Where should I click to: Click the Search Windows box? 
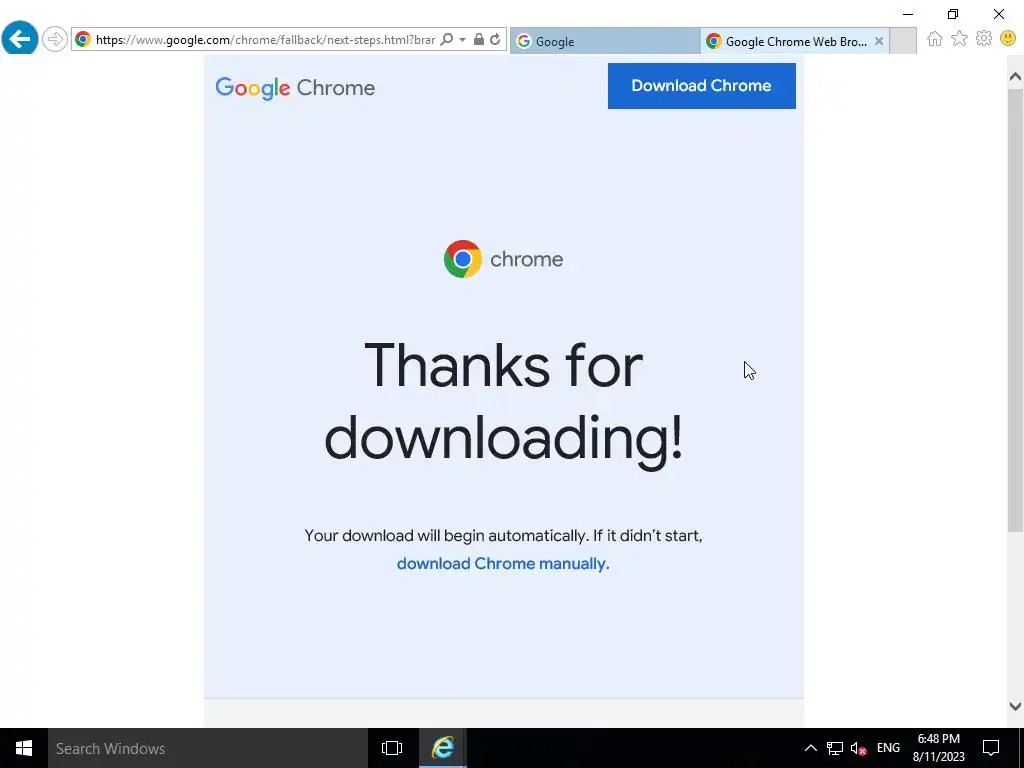pyautogui.click(x=208, y=748)
